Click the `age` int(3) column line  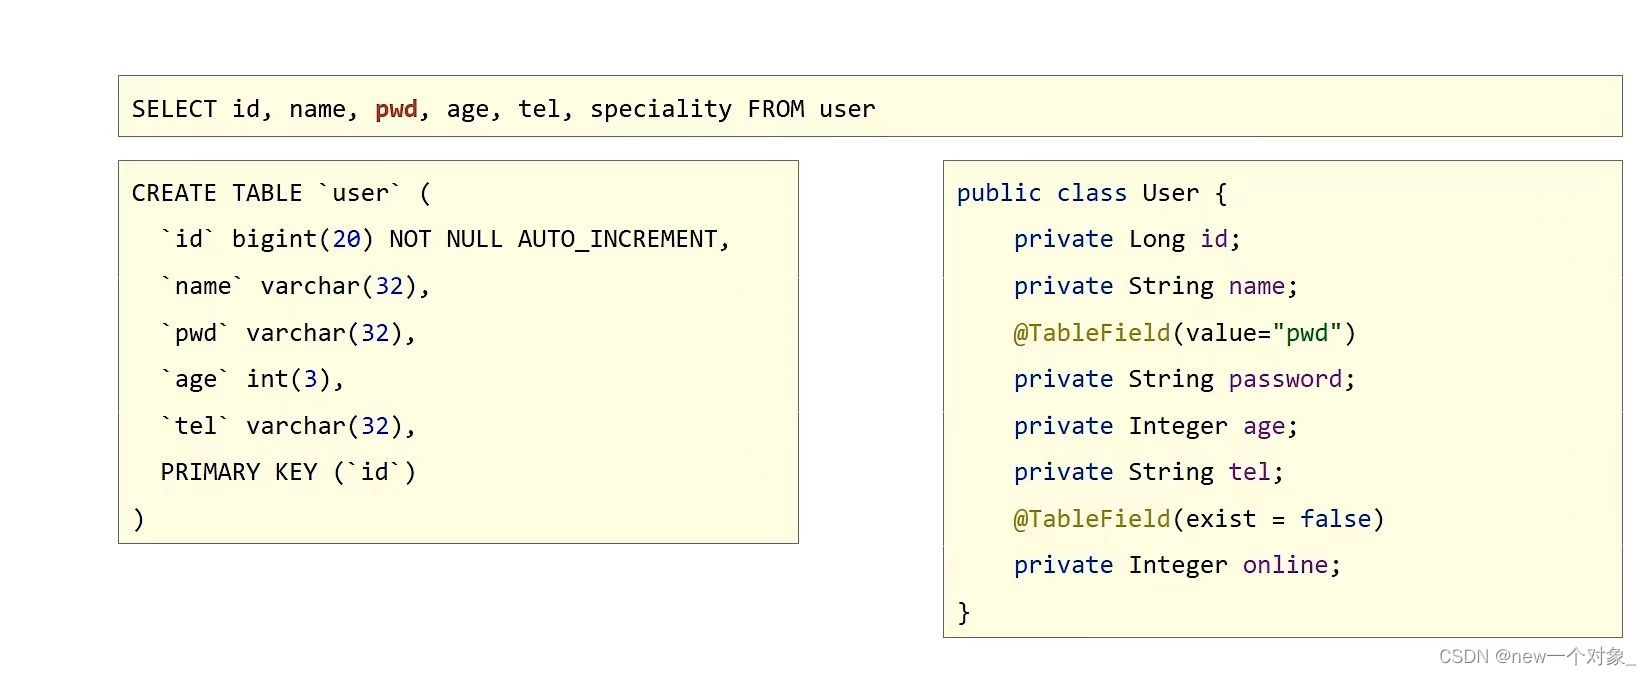(x=252, y=379)
